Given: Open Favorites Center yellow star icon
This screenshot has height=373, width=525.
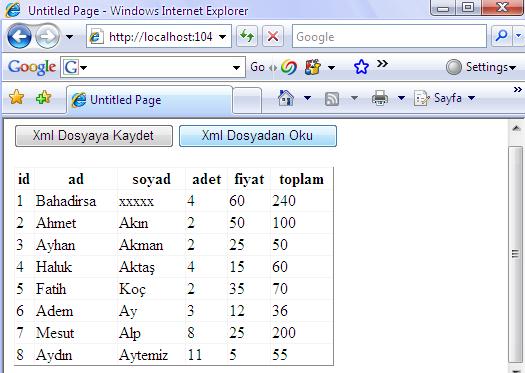Looking at the screenshot, I should [x=16, y=97].
